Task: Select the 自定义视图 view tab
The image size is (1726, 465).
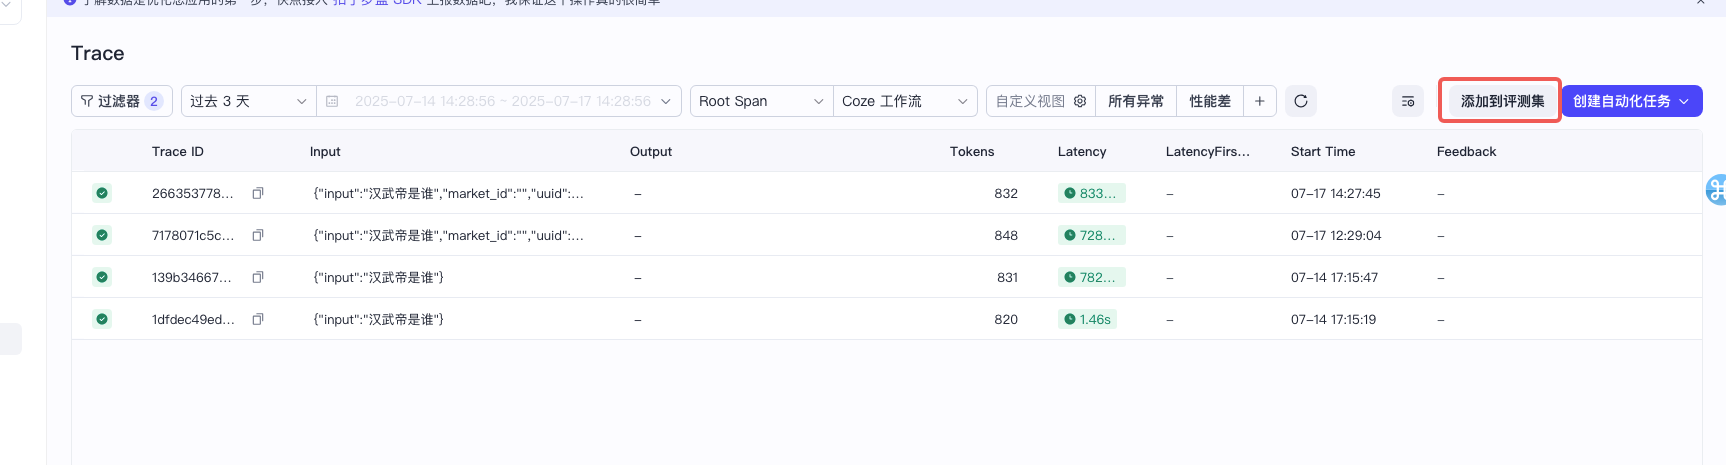Action: tap(1030, 101)
